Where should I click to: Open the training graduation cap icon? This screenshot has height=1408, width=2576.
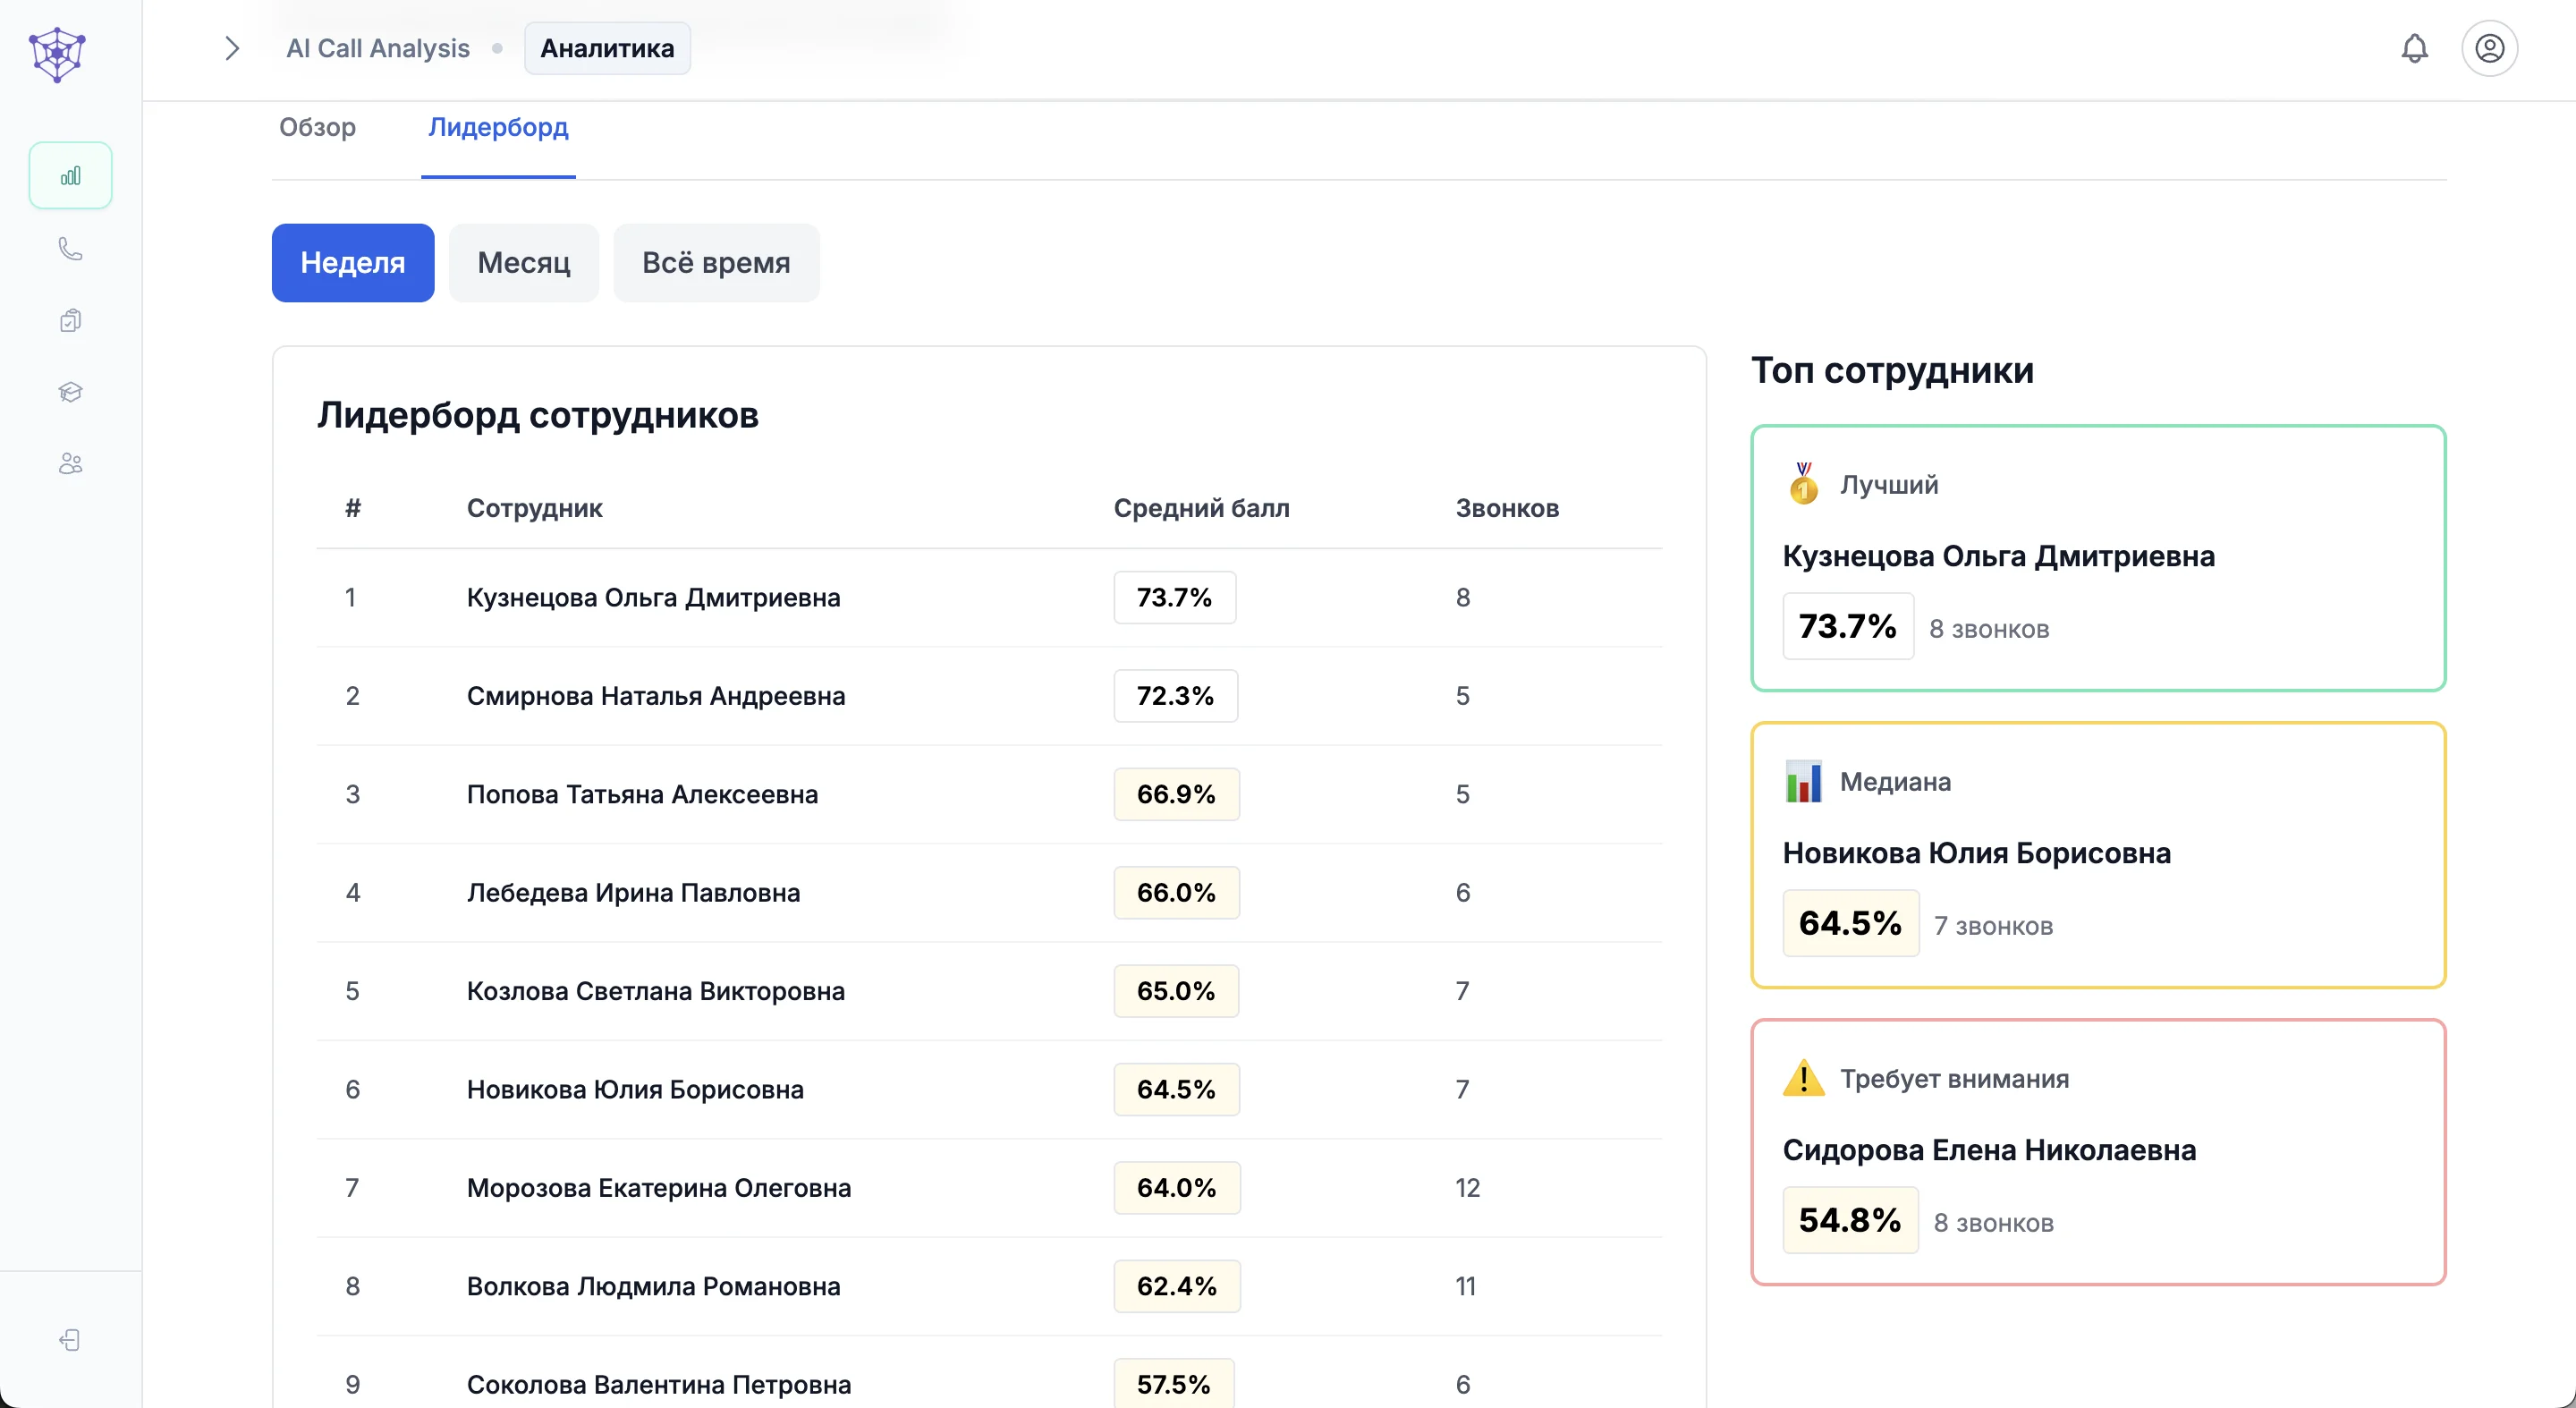[70, 392]
